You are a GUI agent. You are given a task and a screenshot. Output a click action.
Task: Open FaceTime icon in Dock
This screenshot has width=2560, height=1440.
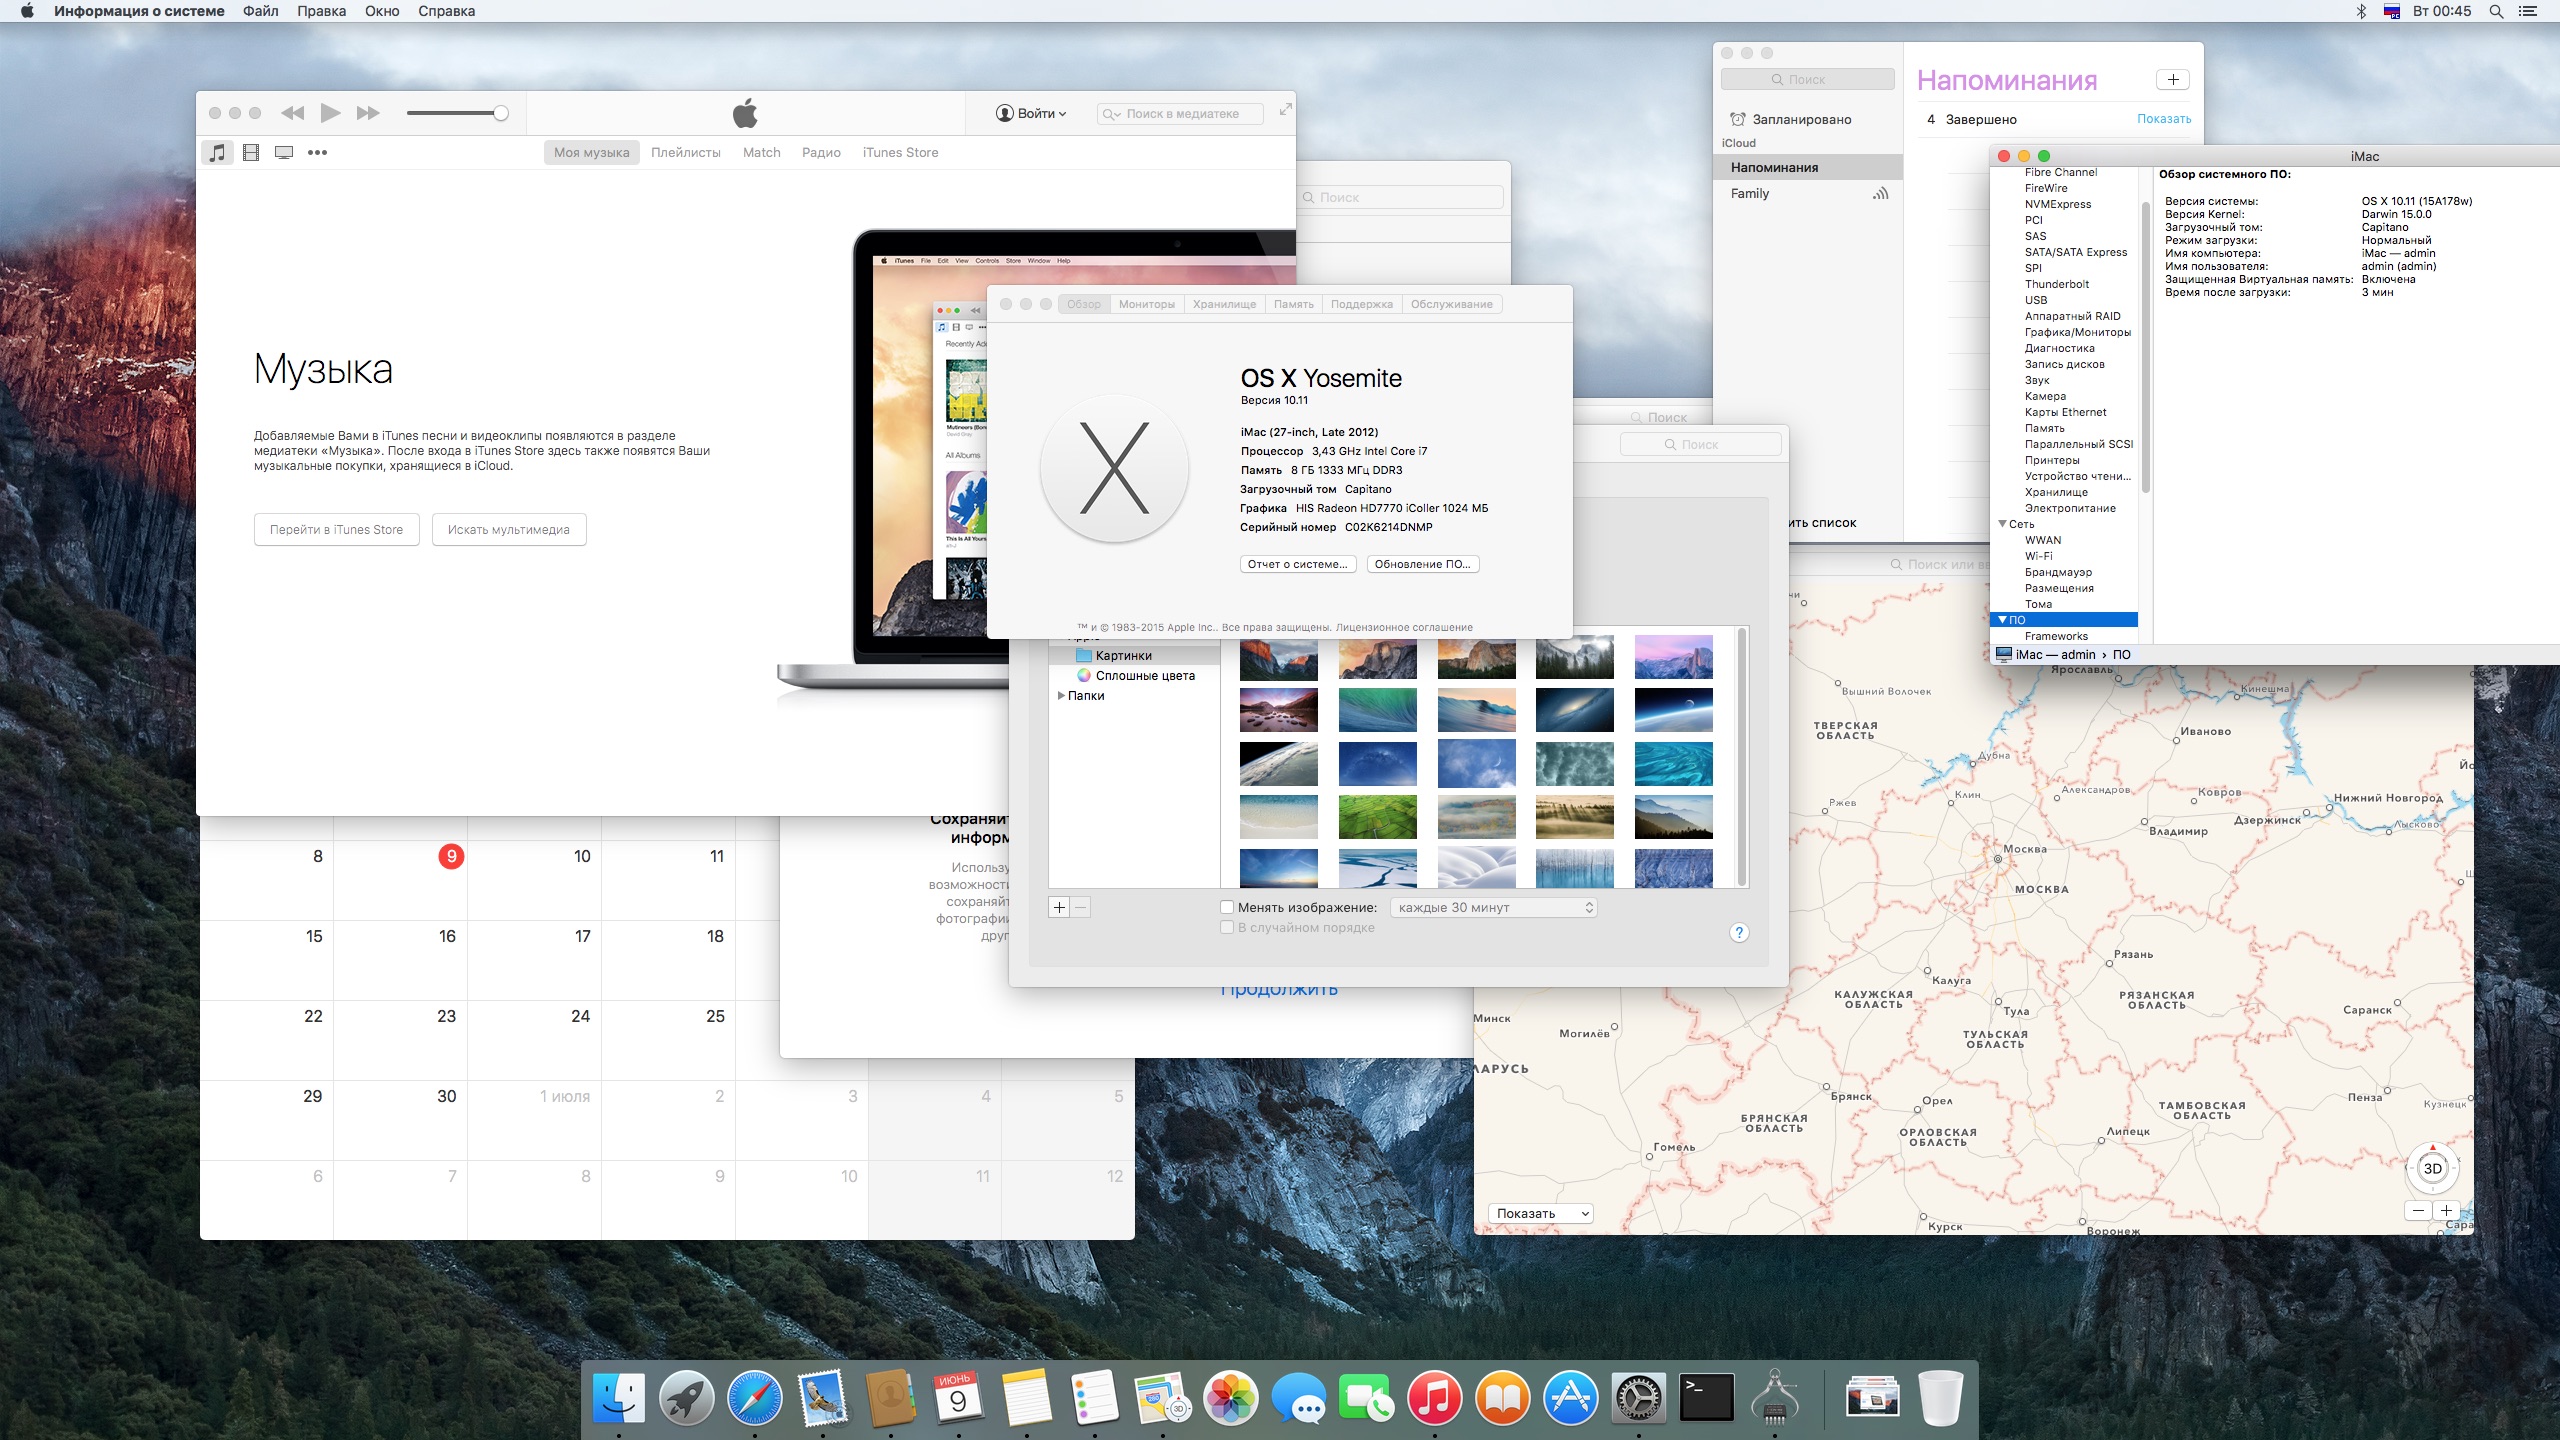[1366, 1397]
